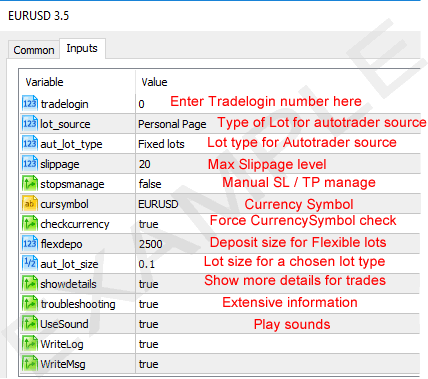Edit the tradelogin value 0
This screenshot has height=379, width=428.
coord(141,104)
